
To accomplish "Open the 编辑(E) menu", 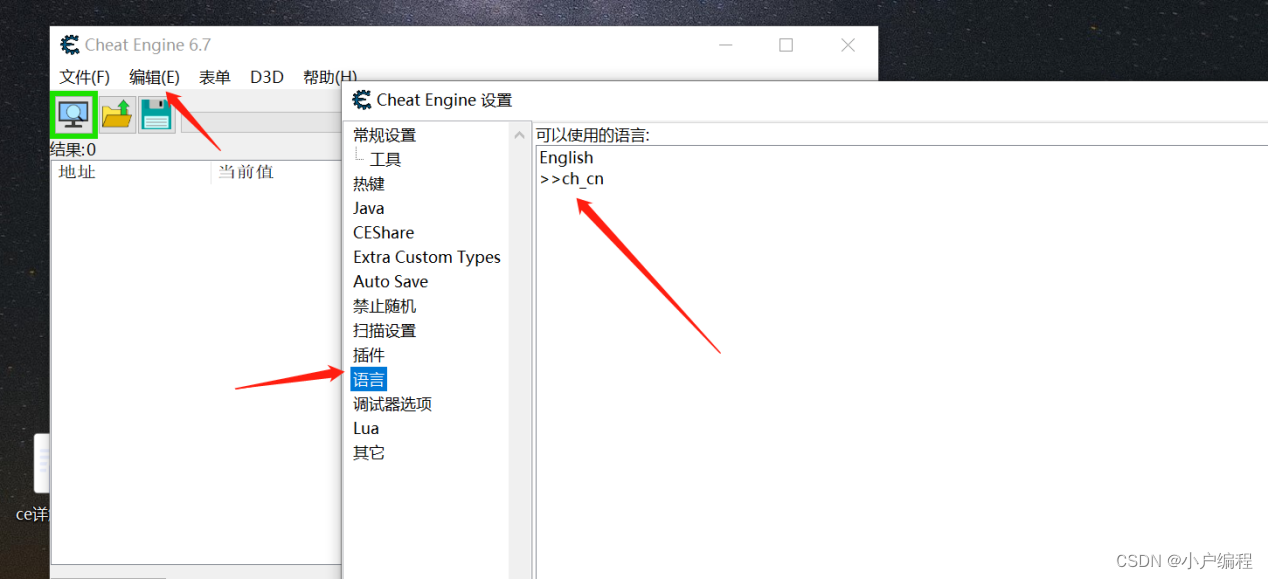I will pyautogui.click(x=154, y=77).
